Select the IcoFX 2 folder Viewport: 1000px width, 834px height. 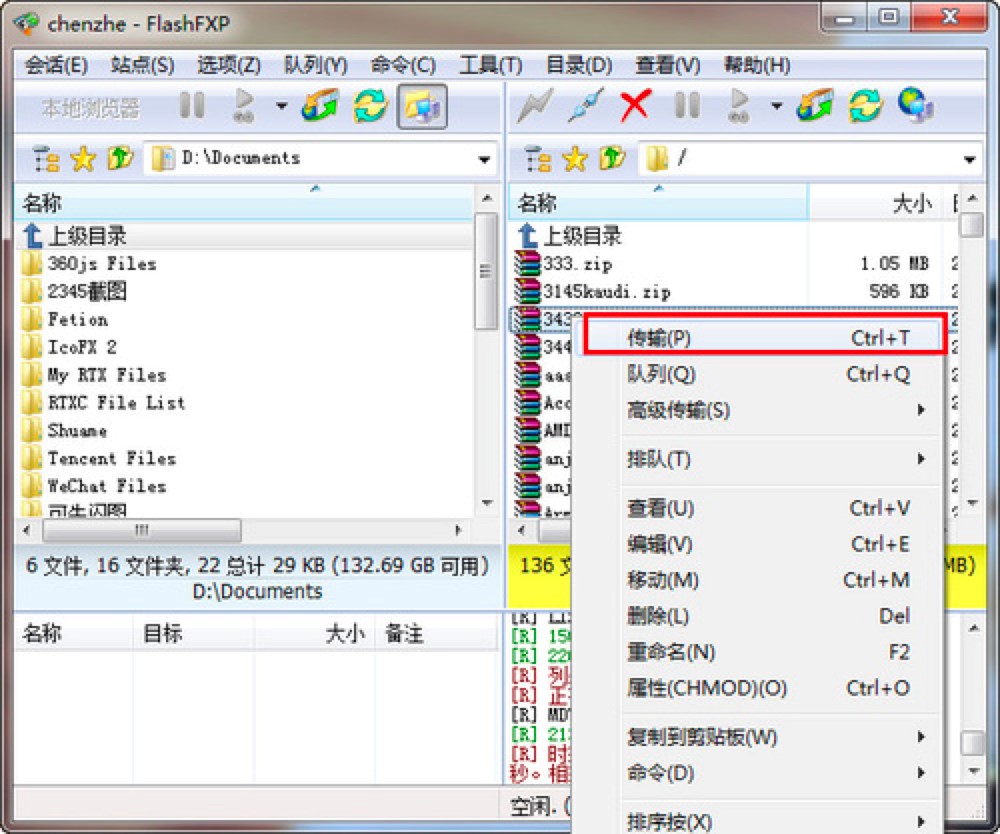coord(69,347)
